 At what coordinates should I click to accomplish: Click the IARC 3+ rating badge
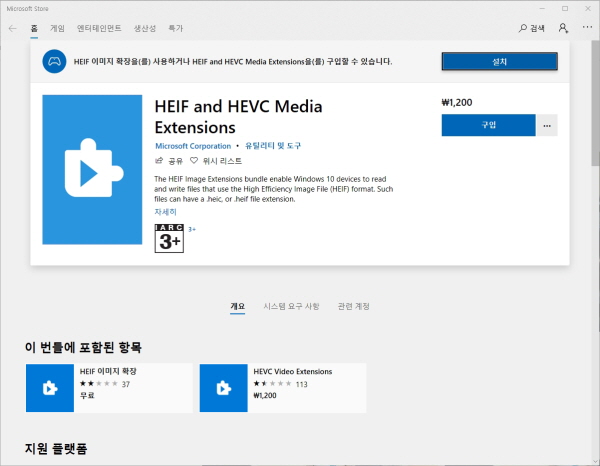pos(169,238)
